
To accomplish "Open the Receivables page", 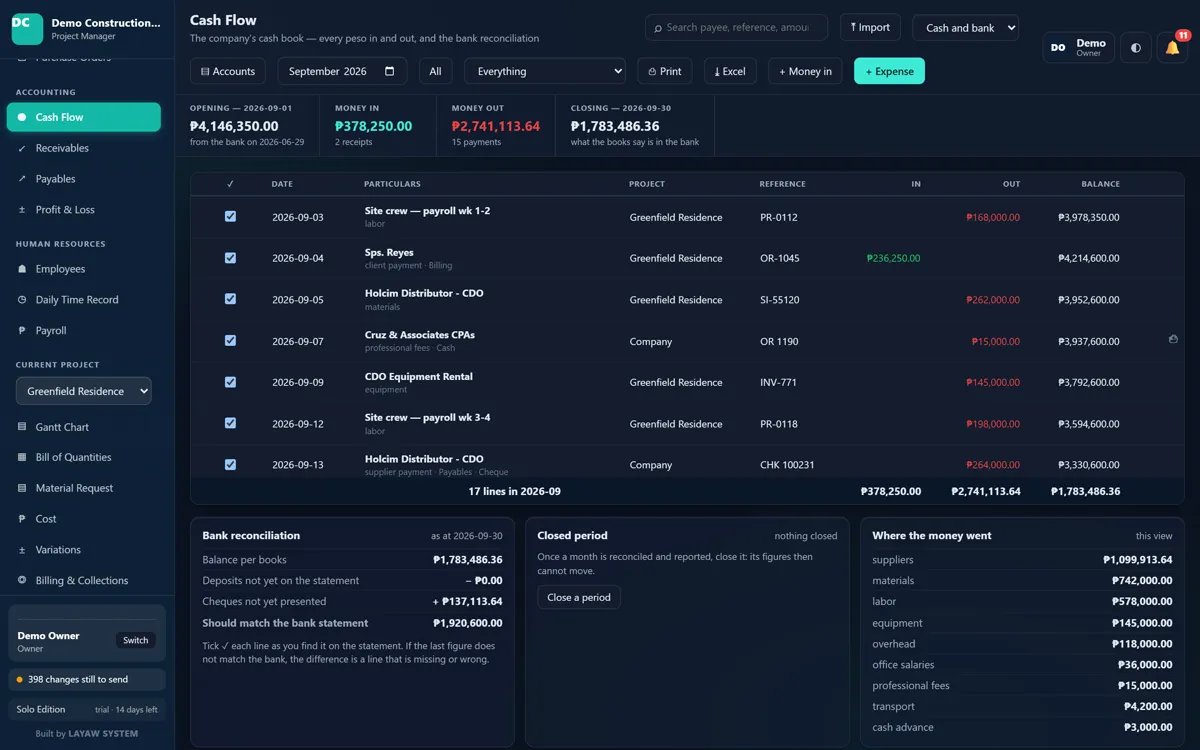I will [x=84, y=148].
